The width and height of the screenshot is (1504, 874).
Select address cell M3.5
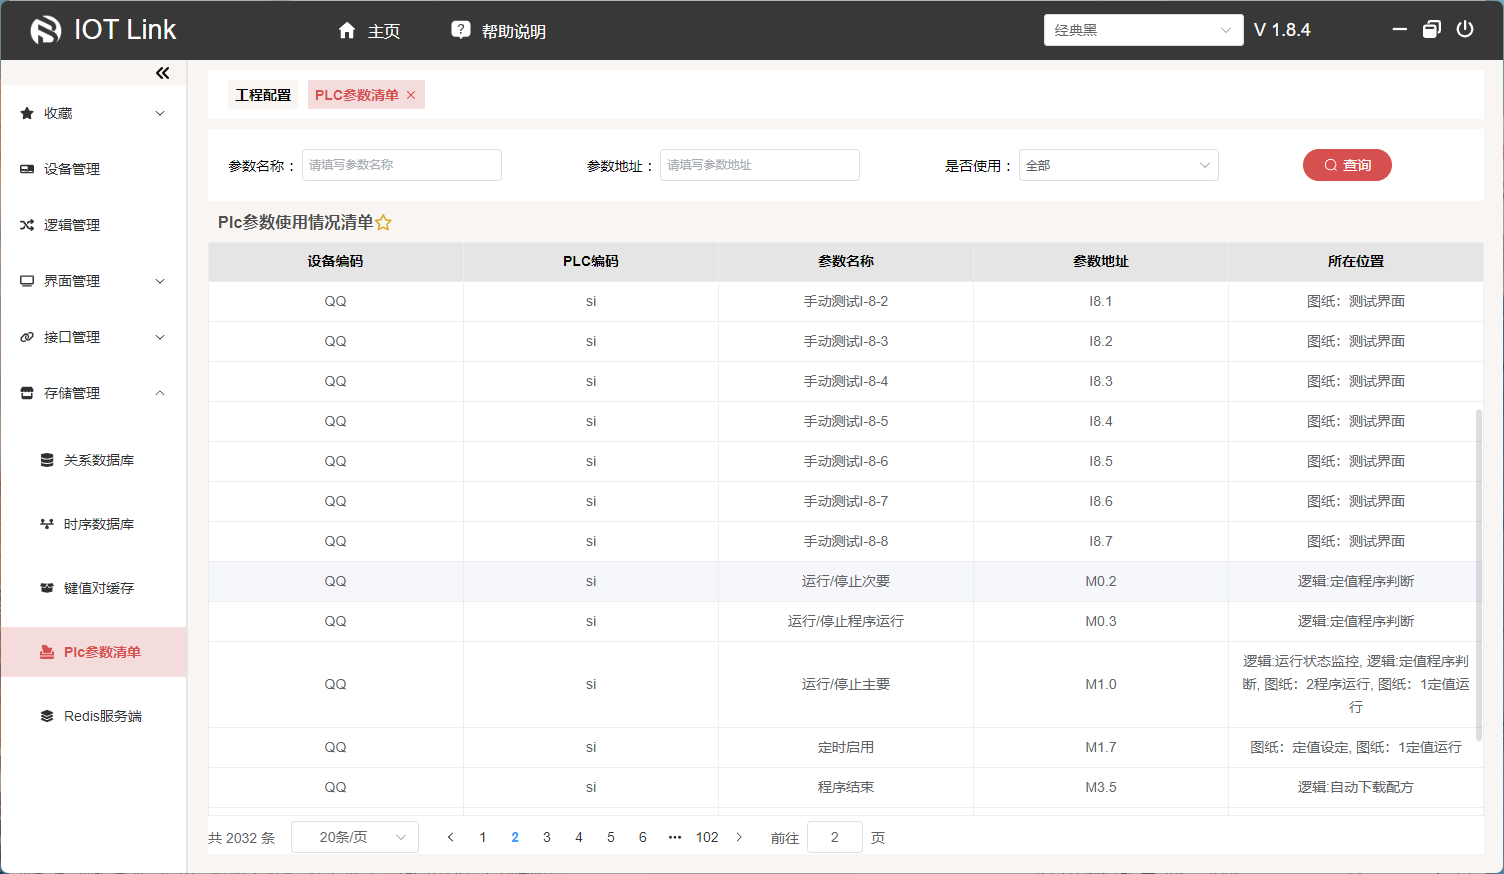click(x=1101, y=787)
